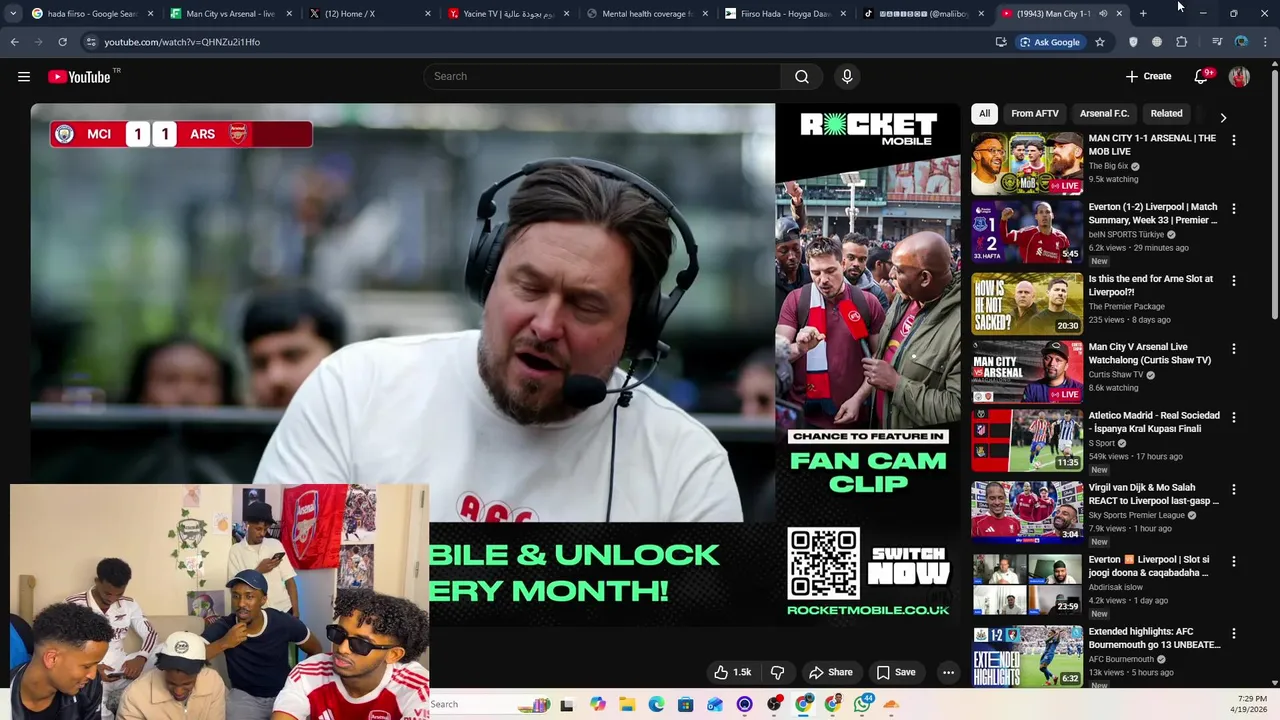Image resolution: width=1280 pixels, height=720 pixels.
Task: Click the install app icon in the address bar
Action: [1001, 42]
